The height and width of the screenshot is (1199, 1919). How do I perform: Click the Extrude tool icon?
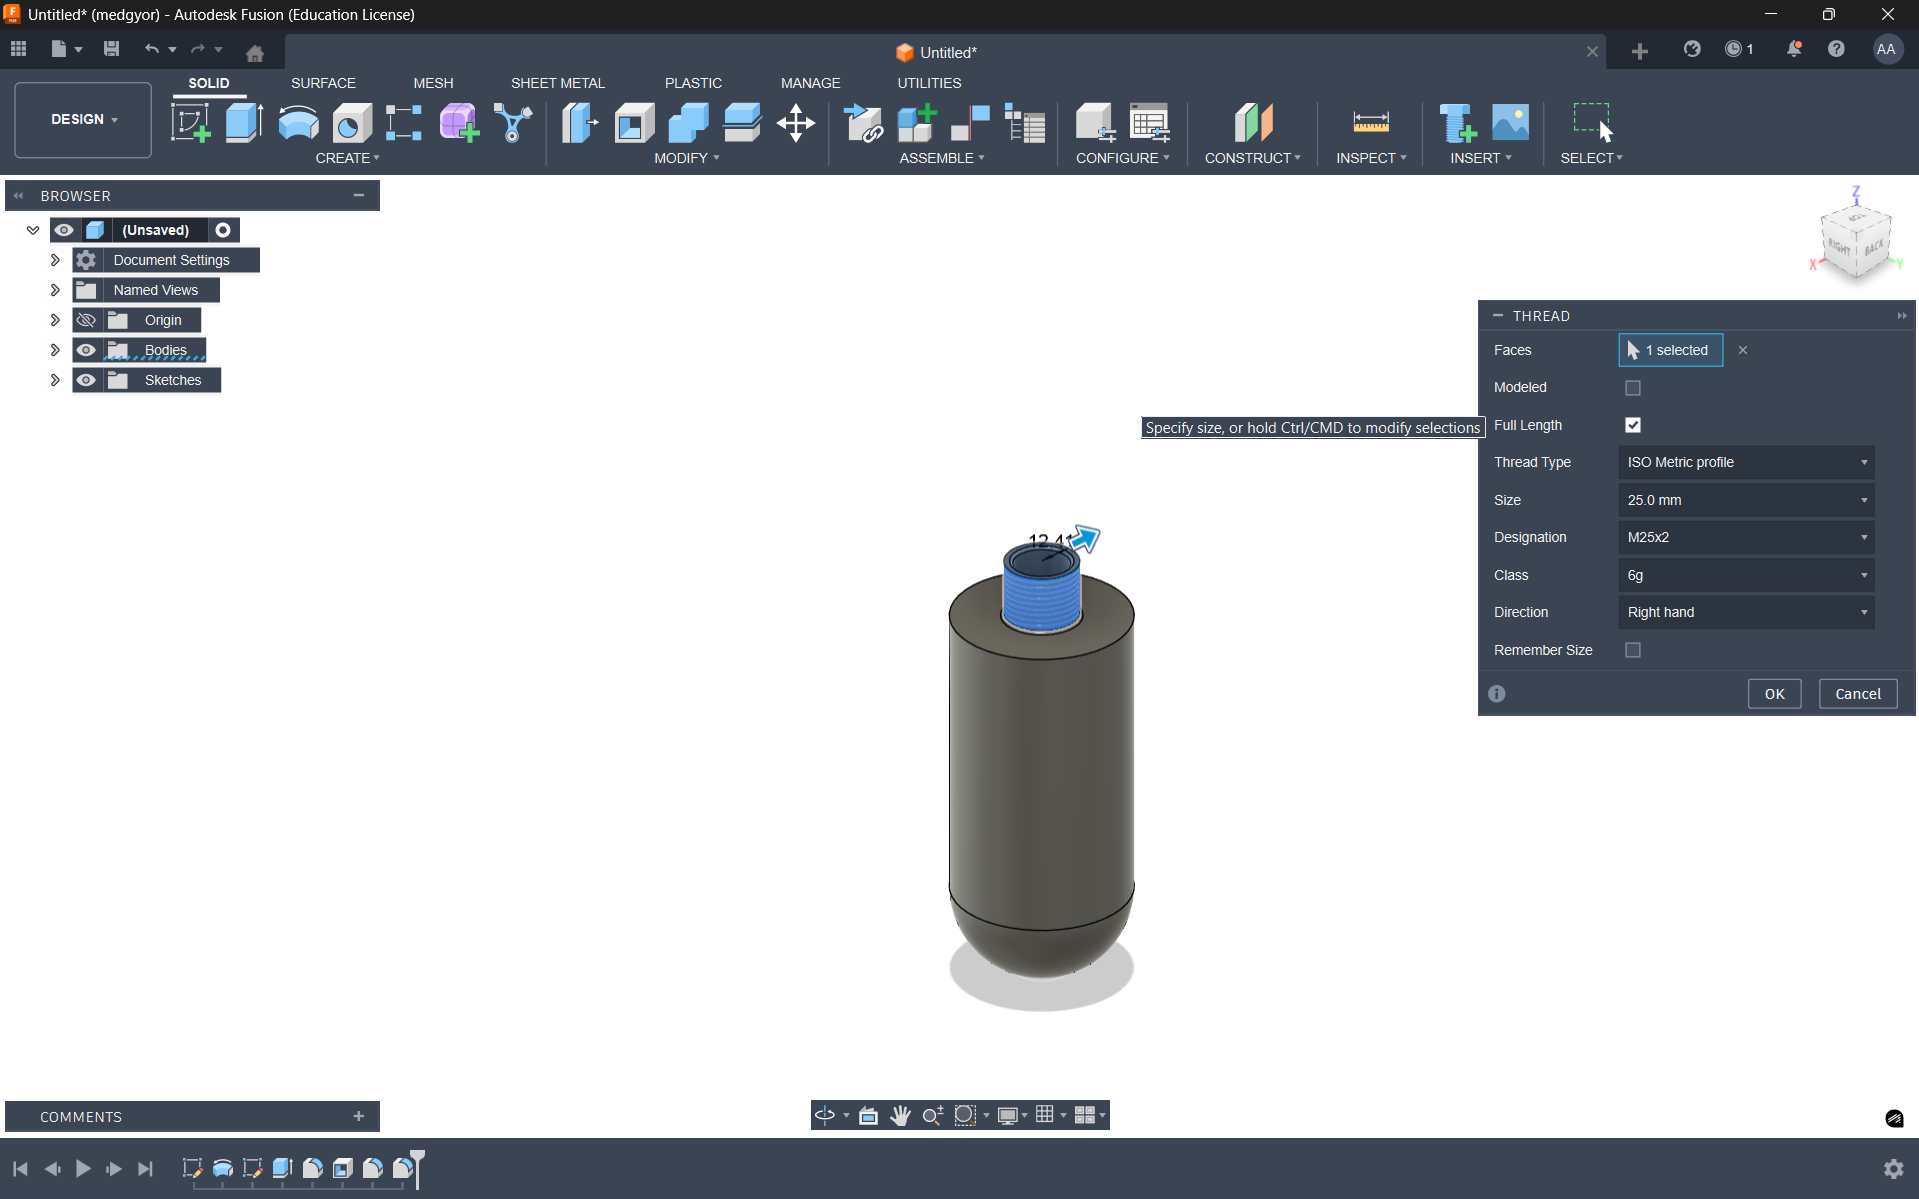[244, 123]
